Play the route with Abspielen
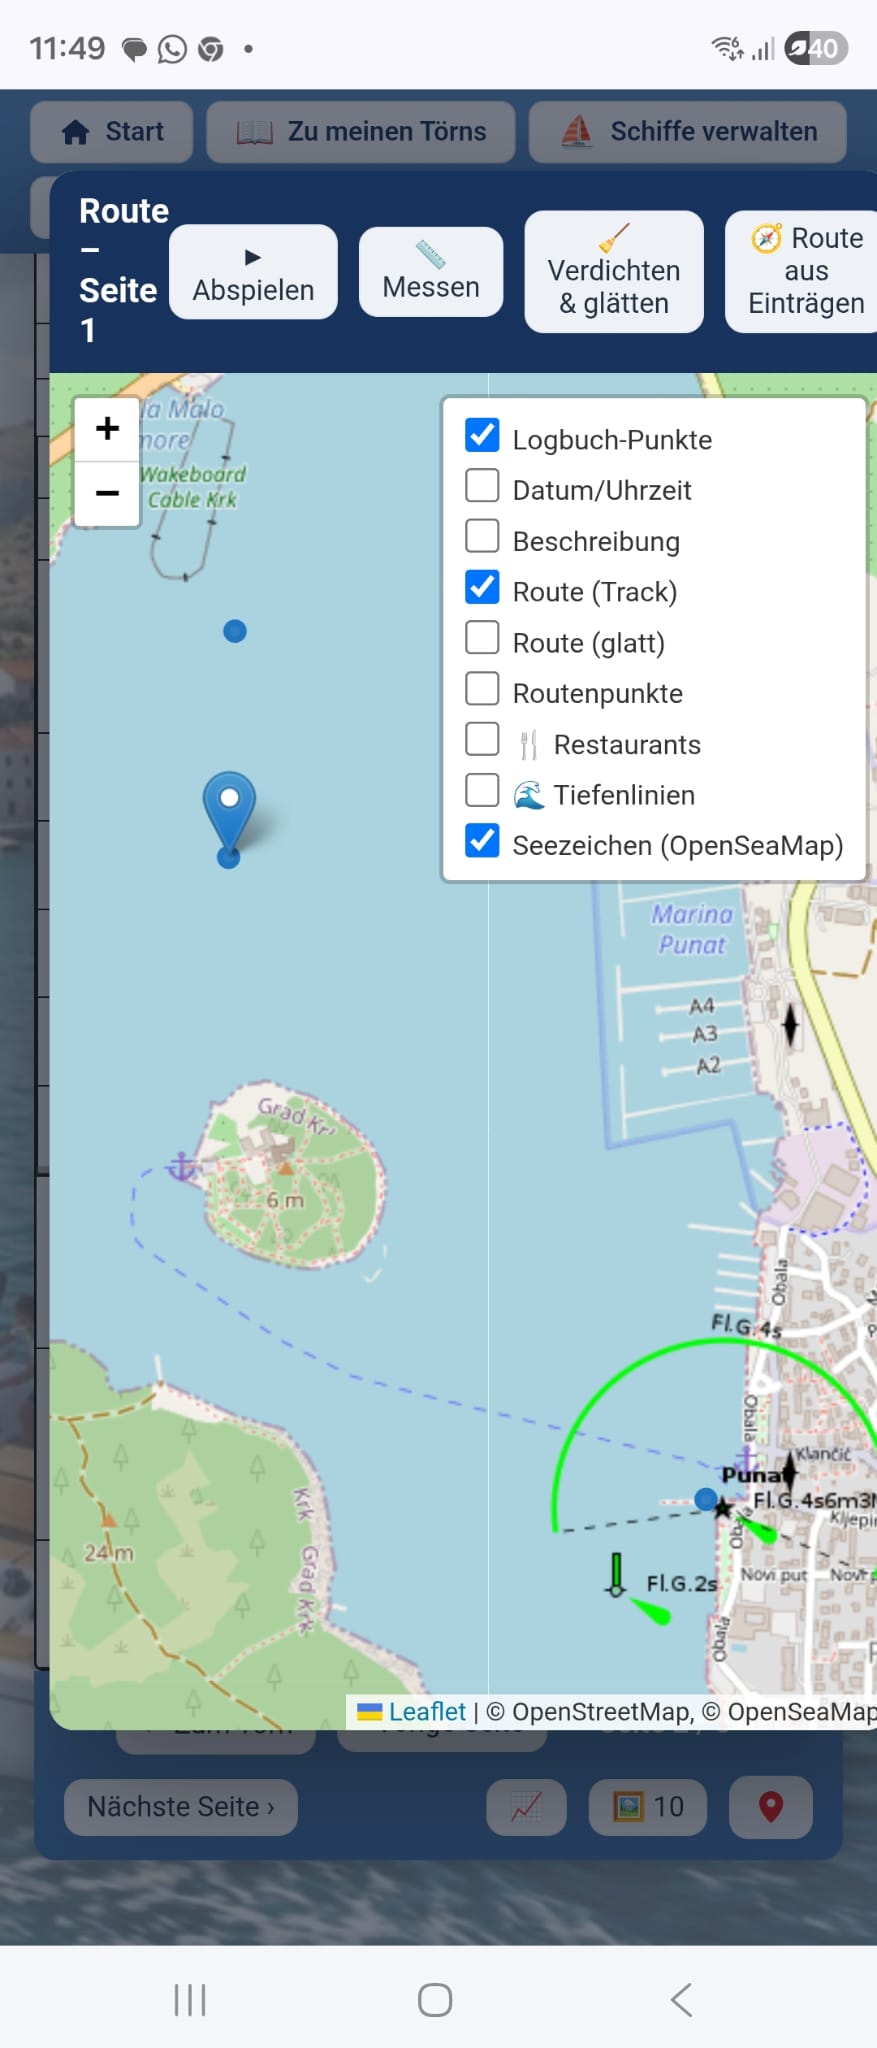The height and width of the screenshot is (2048, 877). pyautogui.click(x=253, y=272)
